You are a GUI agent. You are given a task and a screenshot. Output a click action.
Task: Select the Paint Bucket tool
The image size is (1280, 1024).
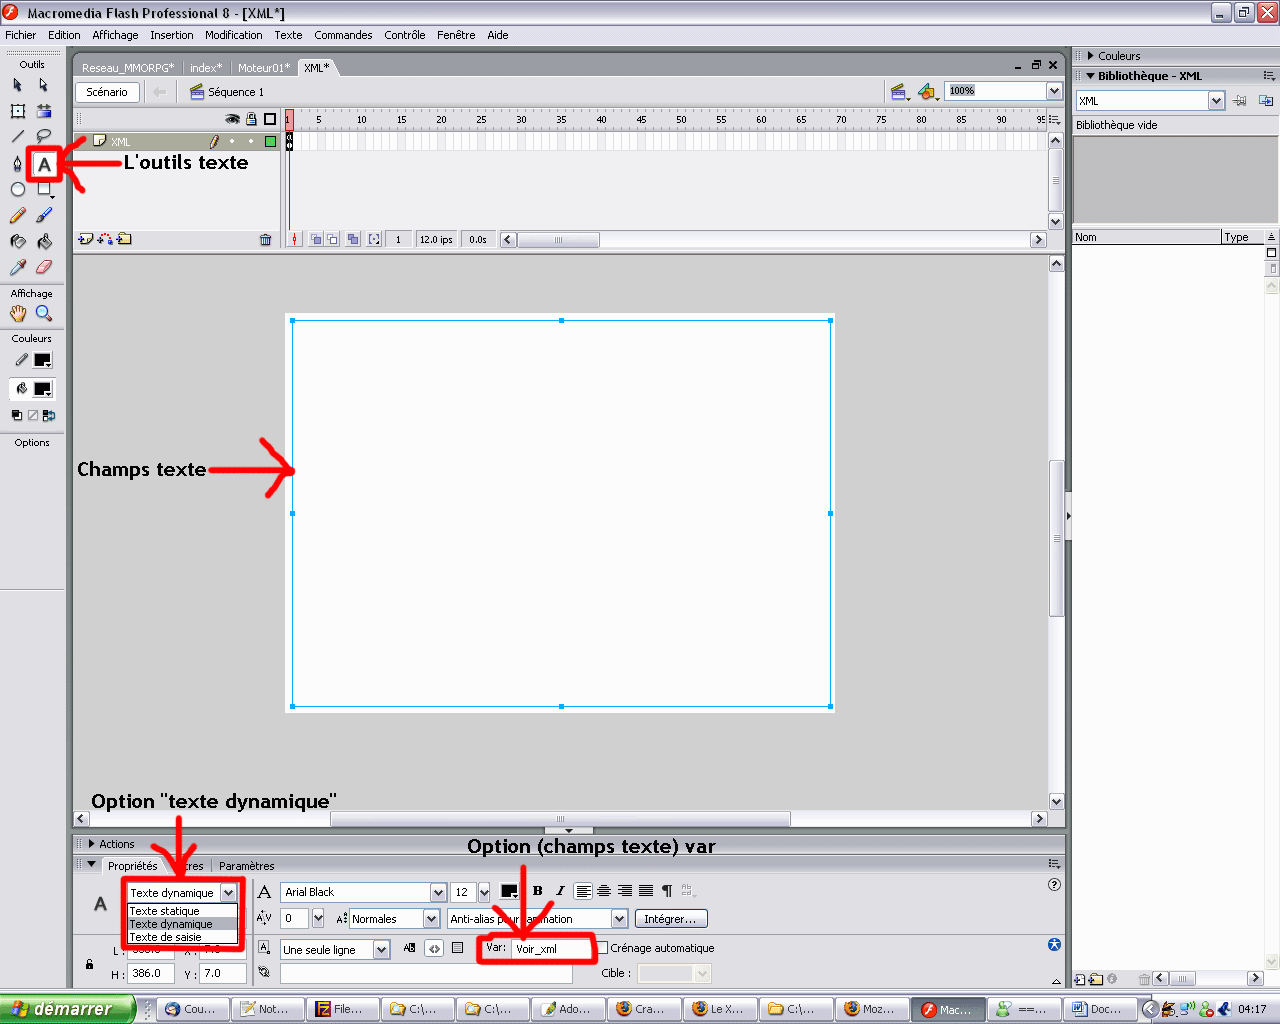pyautogui.click(x=44, y=241)
